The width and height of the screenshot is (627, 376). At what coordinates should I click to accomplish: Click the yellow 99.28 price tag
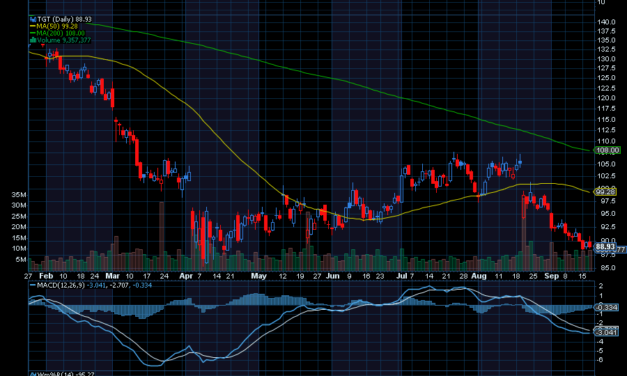pyautogui.click(x=605, y=192)
